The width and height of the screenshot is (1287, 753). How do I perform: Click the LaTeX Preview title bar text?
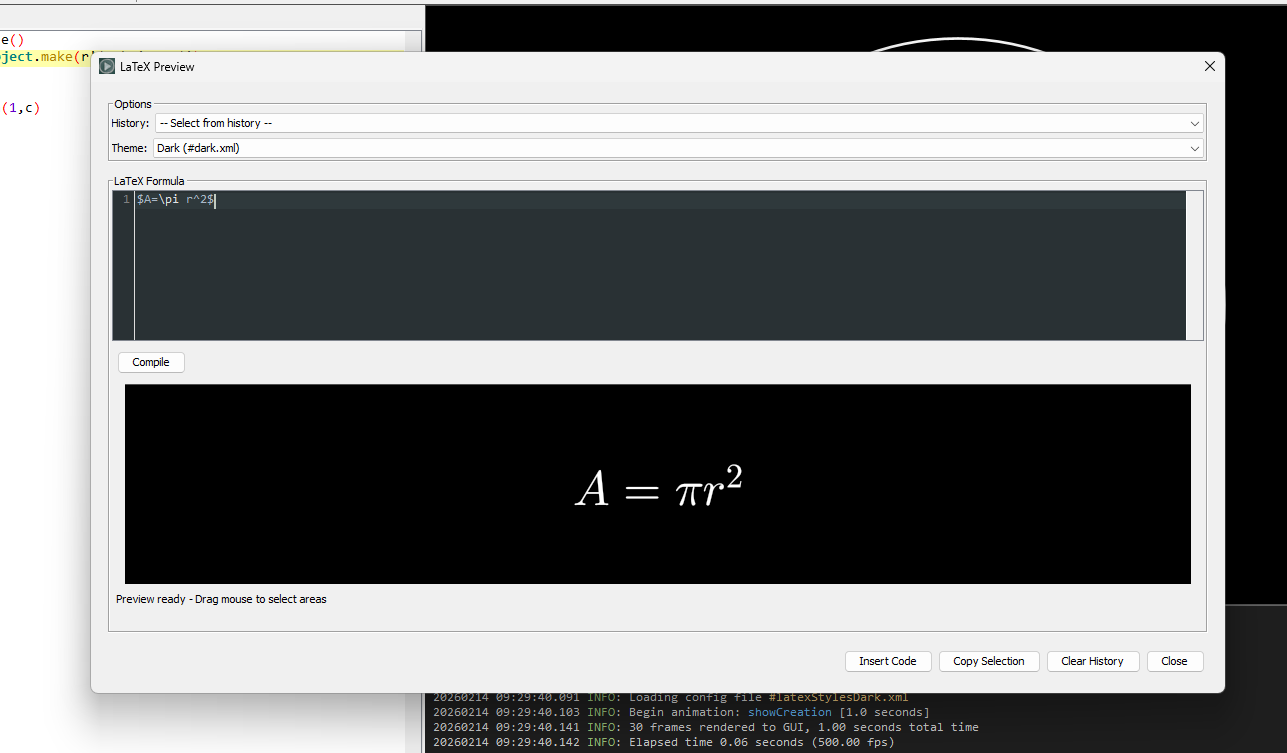click(x=158, y=67)
